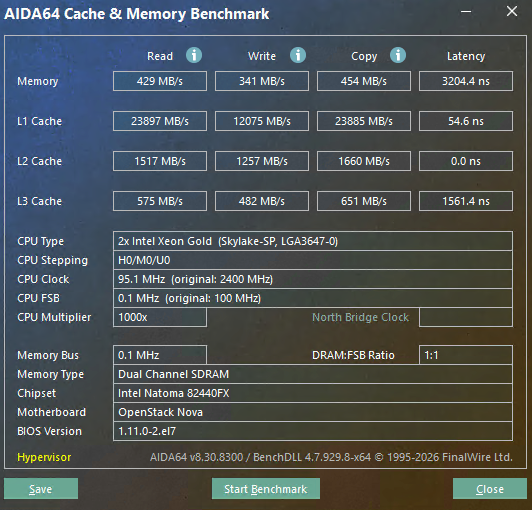Click the Read info icon
Screen dimensions: 532x510
194,55
